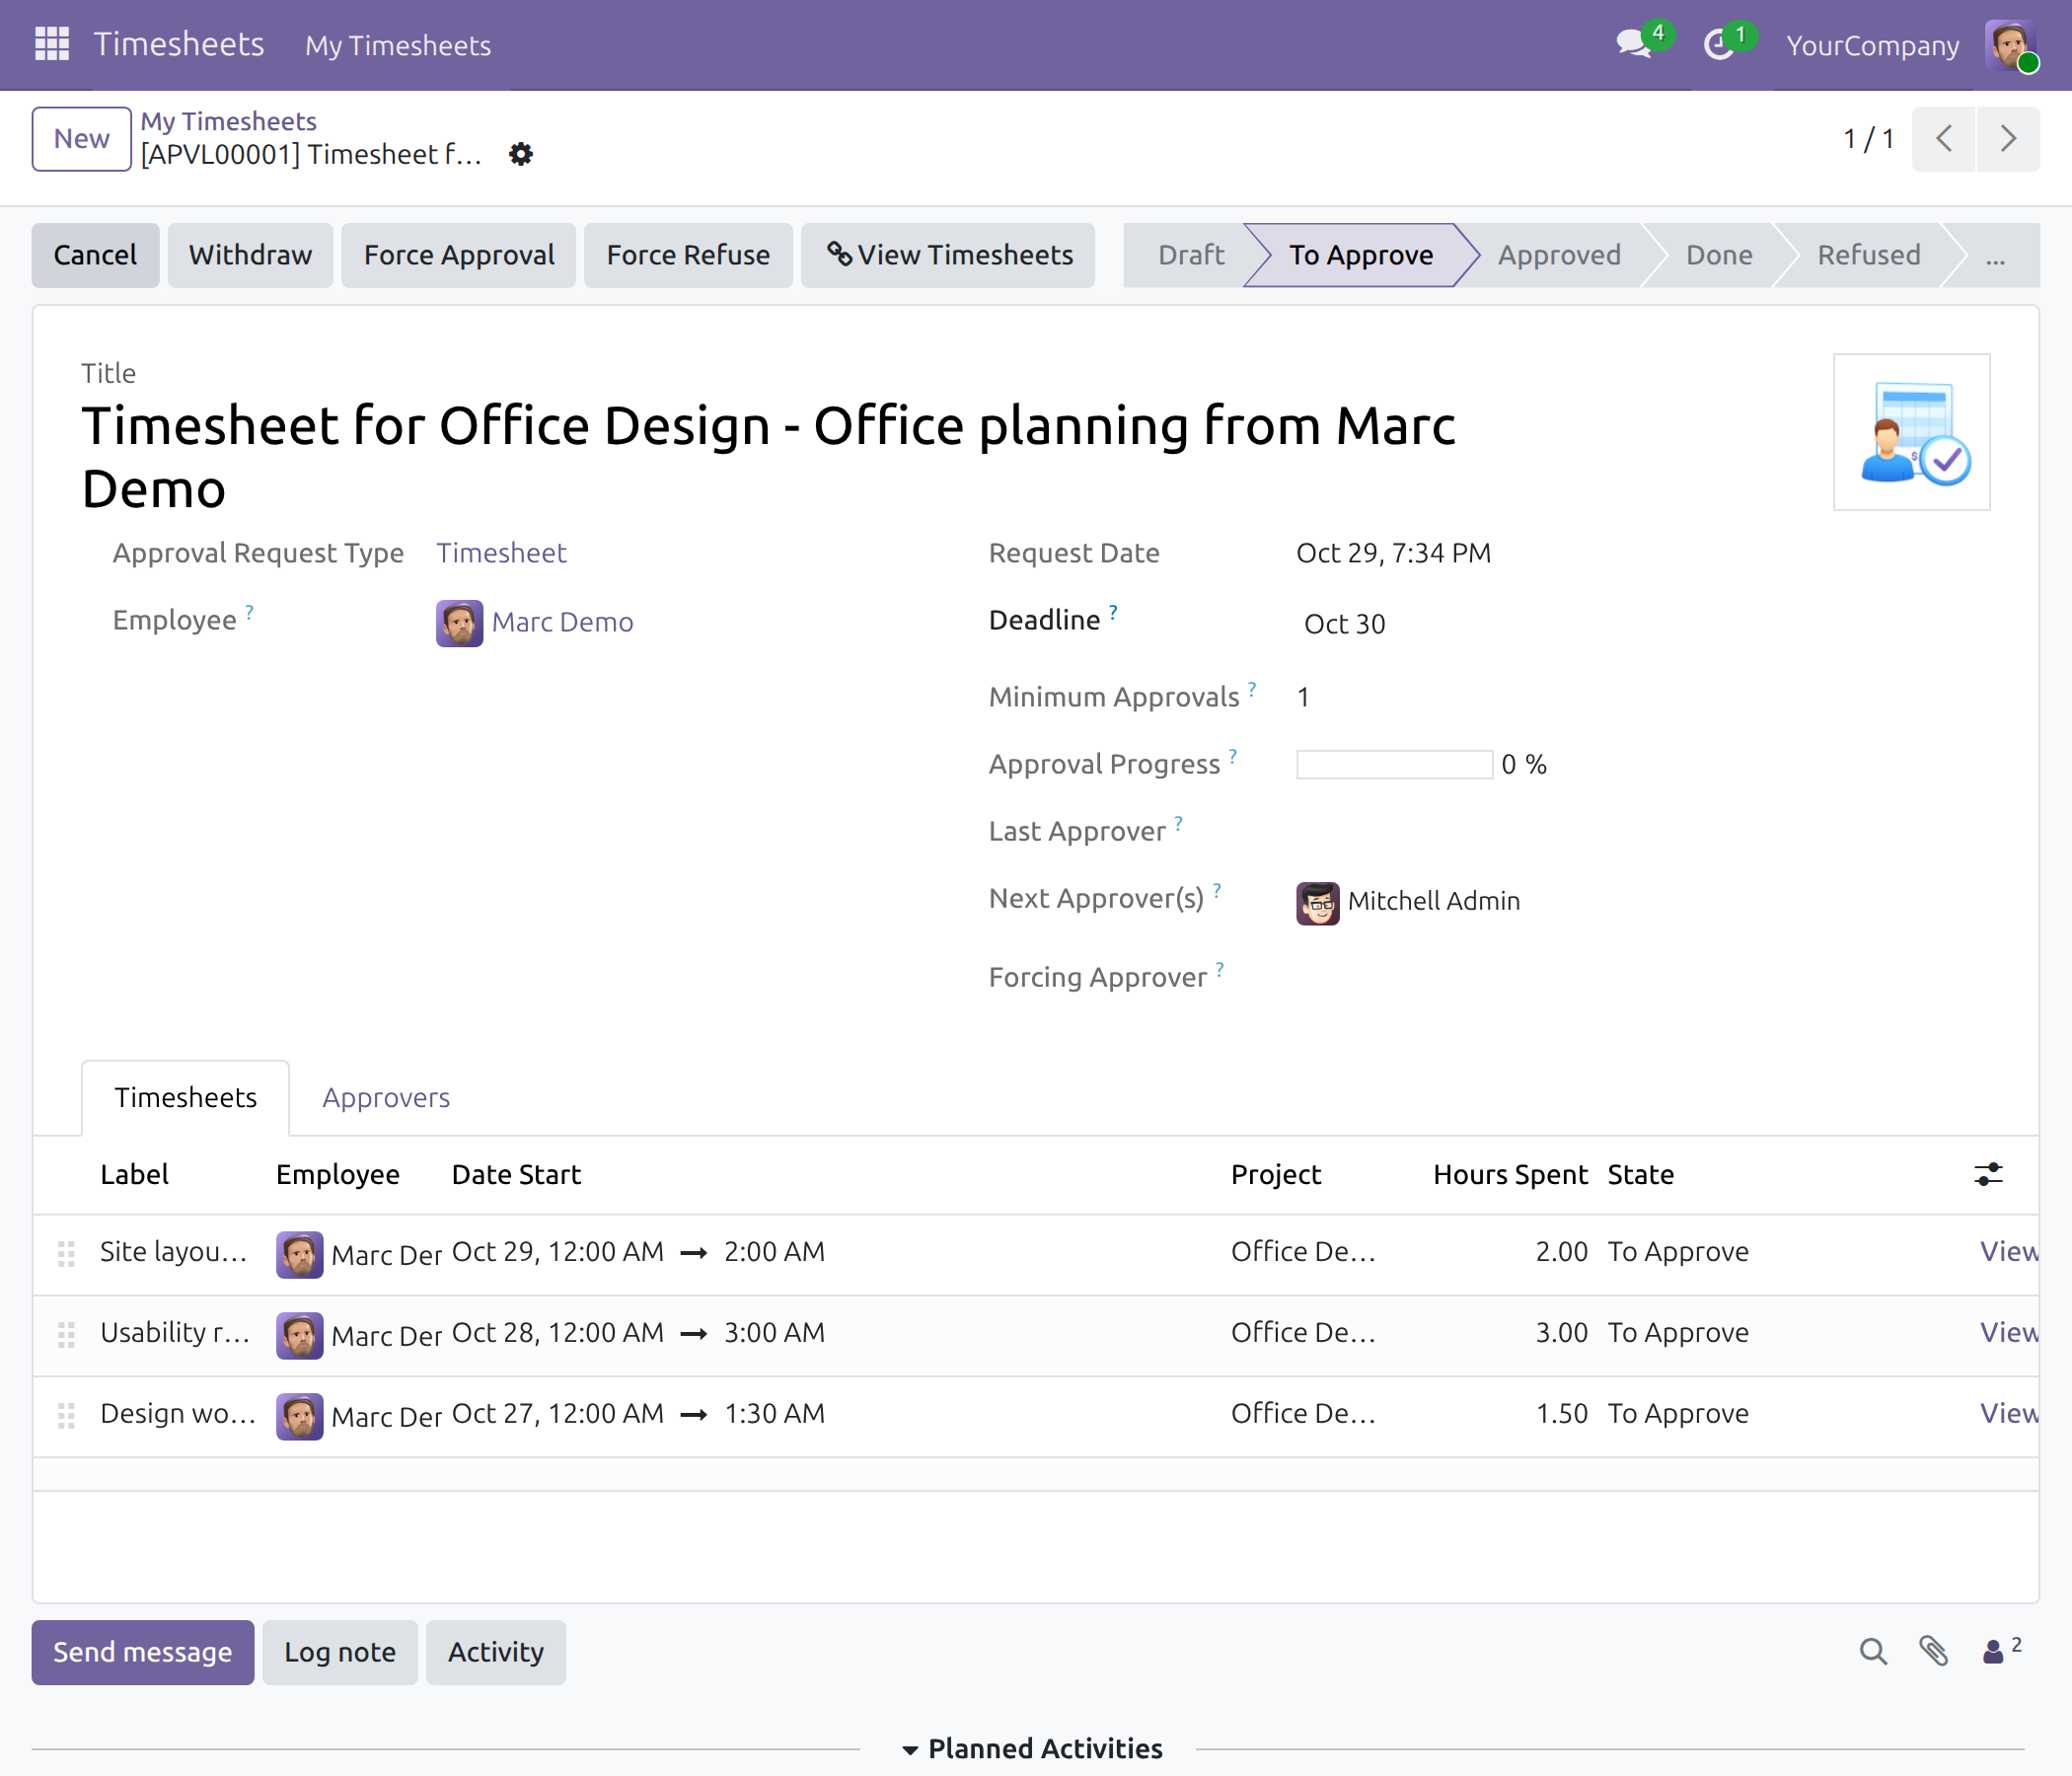Click the Deadline help question mark
2072x1776 pixels.
[1113, 611]
